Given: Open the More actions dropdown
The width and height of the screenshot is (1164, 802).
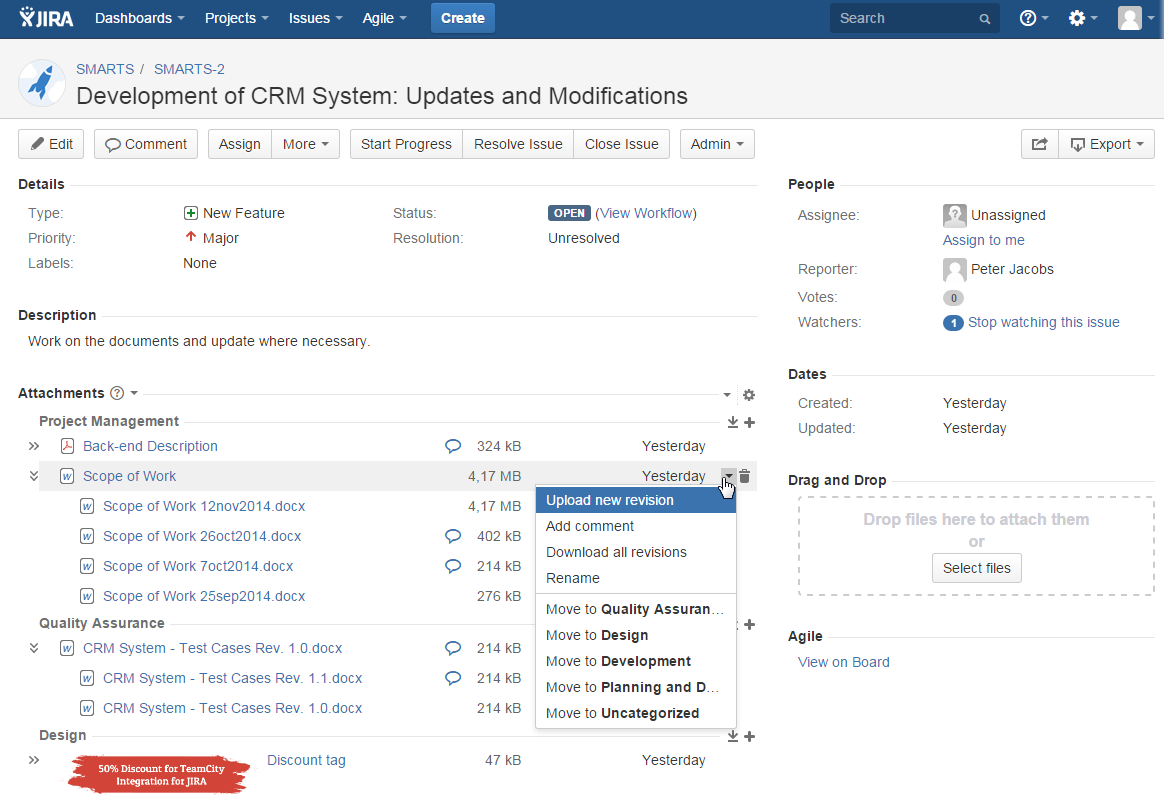Looking at the screenshot, I should (x=306, y=143).
